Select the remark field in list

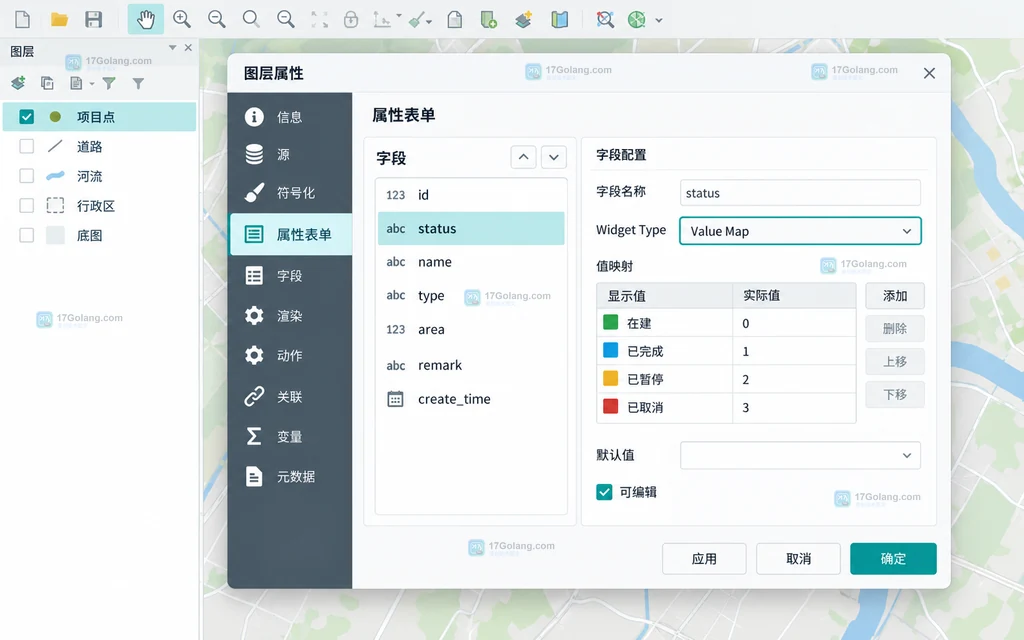pos(471,365)
